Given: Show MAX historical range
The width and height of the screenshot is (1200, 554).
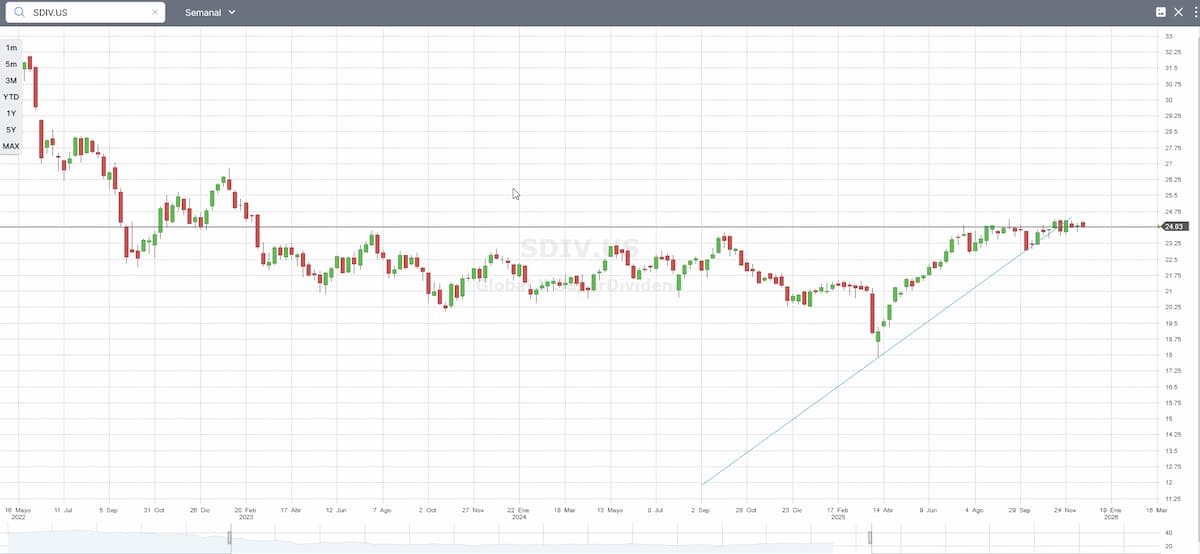Looking at the screenshot, I should (x=11, y=146).
